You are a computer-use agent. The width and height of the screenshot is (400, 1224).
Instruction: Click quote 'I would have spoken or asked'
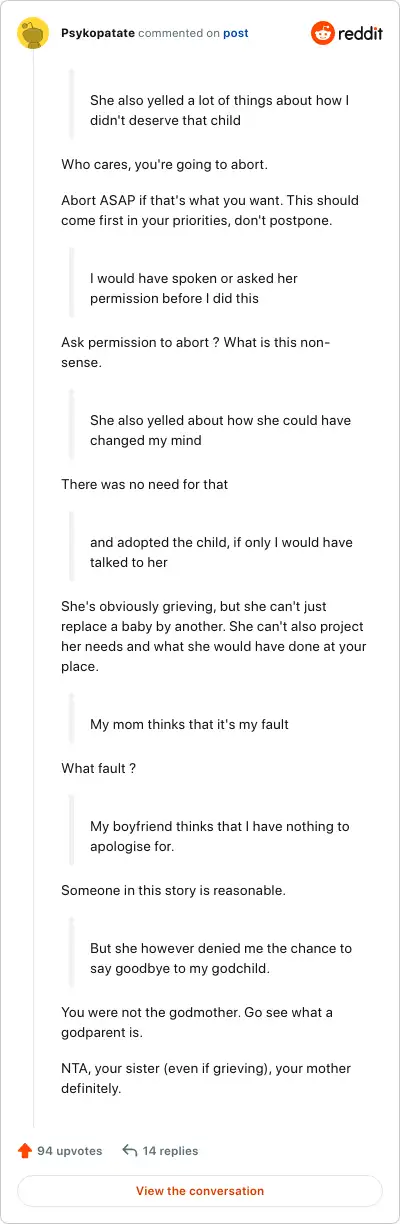click(194, 288)
